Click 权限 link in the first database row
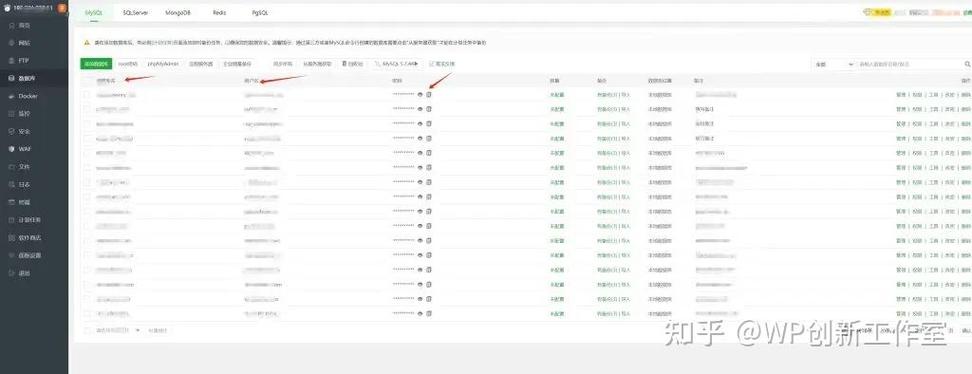The image size is (972, 374). (917, 95)
